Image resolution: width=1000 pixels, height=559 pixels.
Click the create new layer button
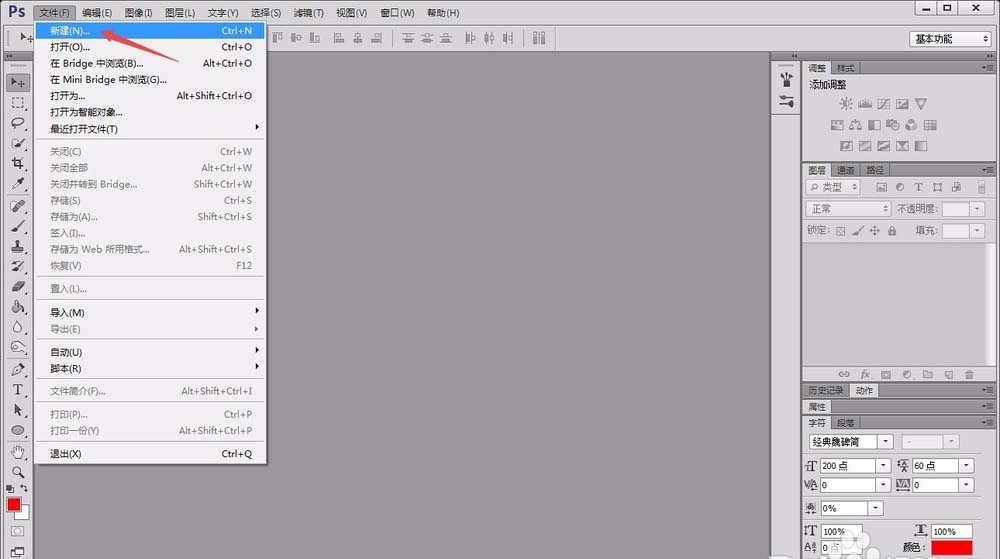tap(949, 374)
